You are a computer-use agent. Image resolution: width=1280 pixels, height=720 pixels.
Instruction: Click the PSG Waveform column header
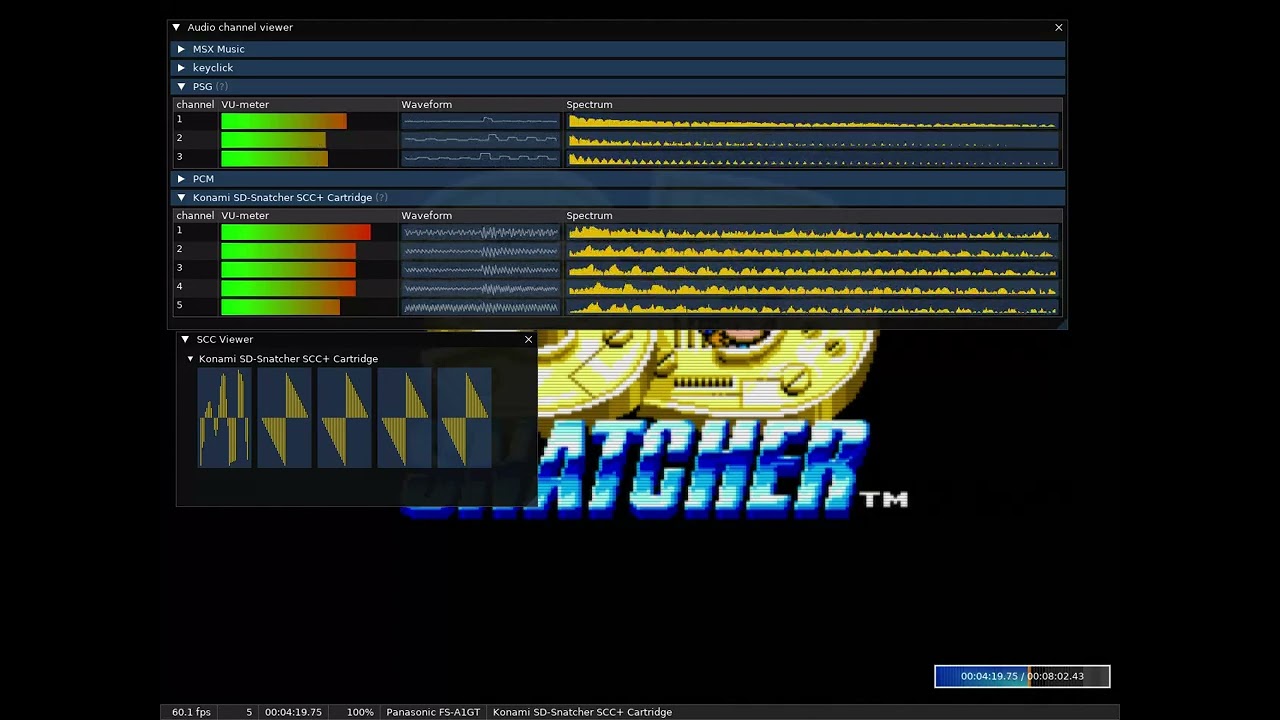click(x=427, y=105)
